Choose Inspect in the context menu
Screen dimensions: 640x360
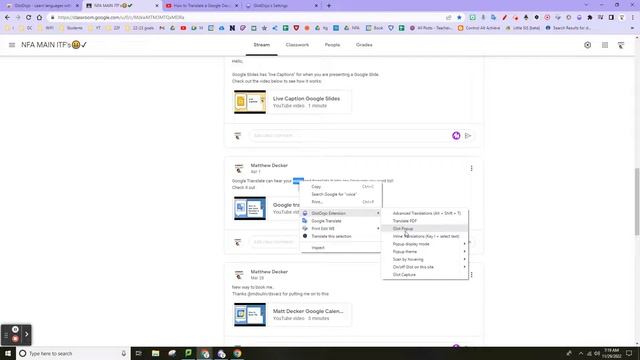coord(341,248)
